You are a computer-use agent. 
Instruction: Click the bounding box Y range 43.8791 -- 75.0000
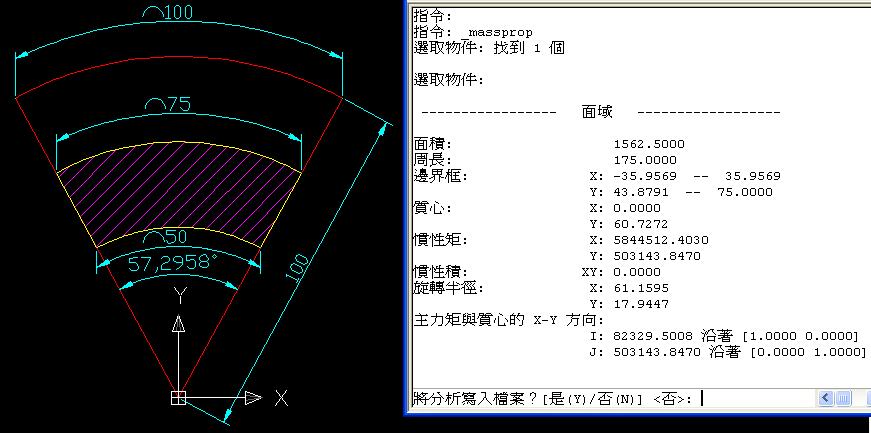coord(693,192)
